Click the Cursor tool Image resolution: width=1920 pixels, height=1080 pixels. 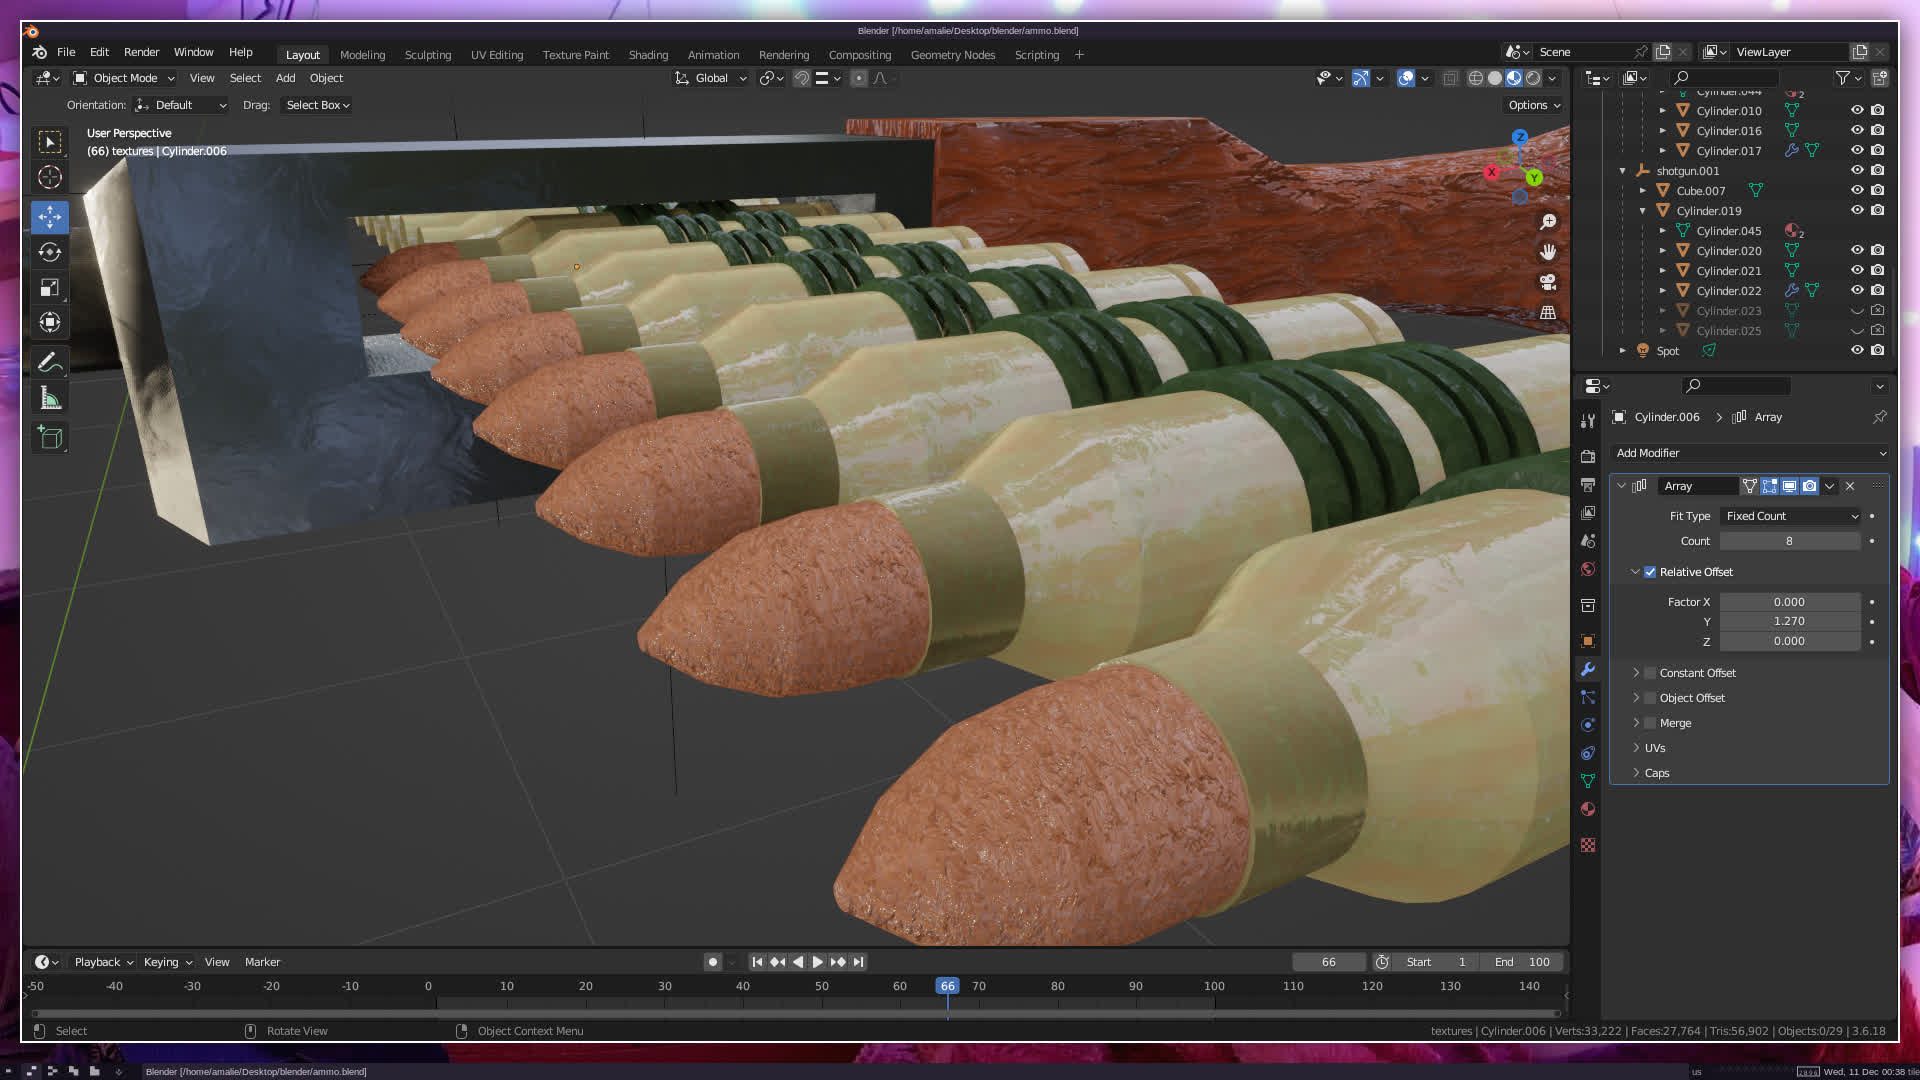50,177
